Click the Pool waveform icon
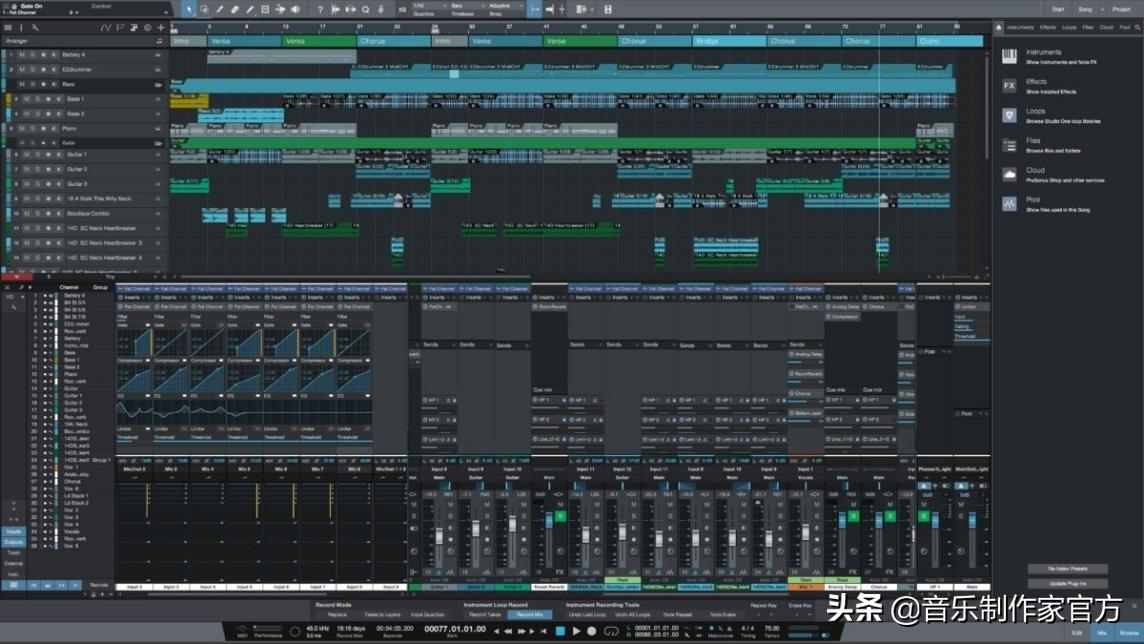 tap(1009, 204)
